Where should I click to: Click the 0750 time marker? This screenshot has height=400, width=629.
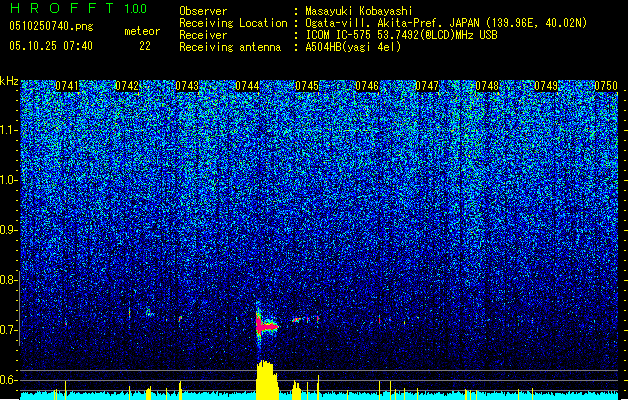(x=606, y=86)
